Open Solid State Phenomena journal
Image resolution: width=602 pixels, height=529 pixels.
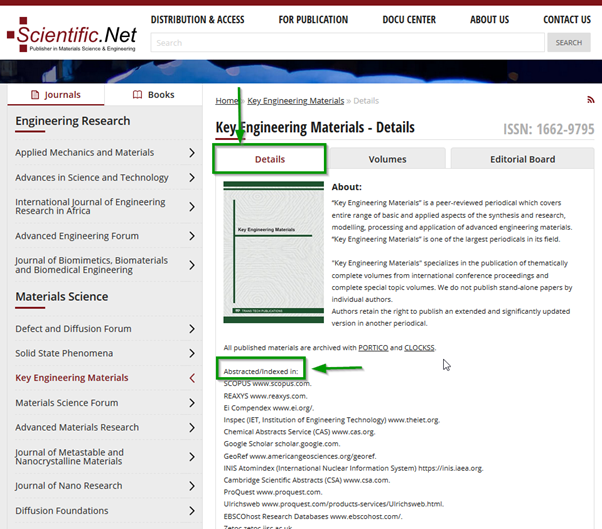click(x=64, y=353)
